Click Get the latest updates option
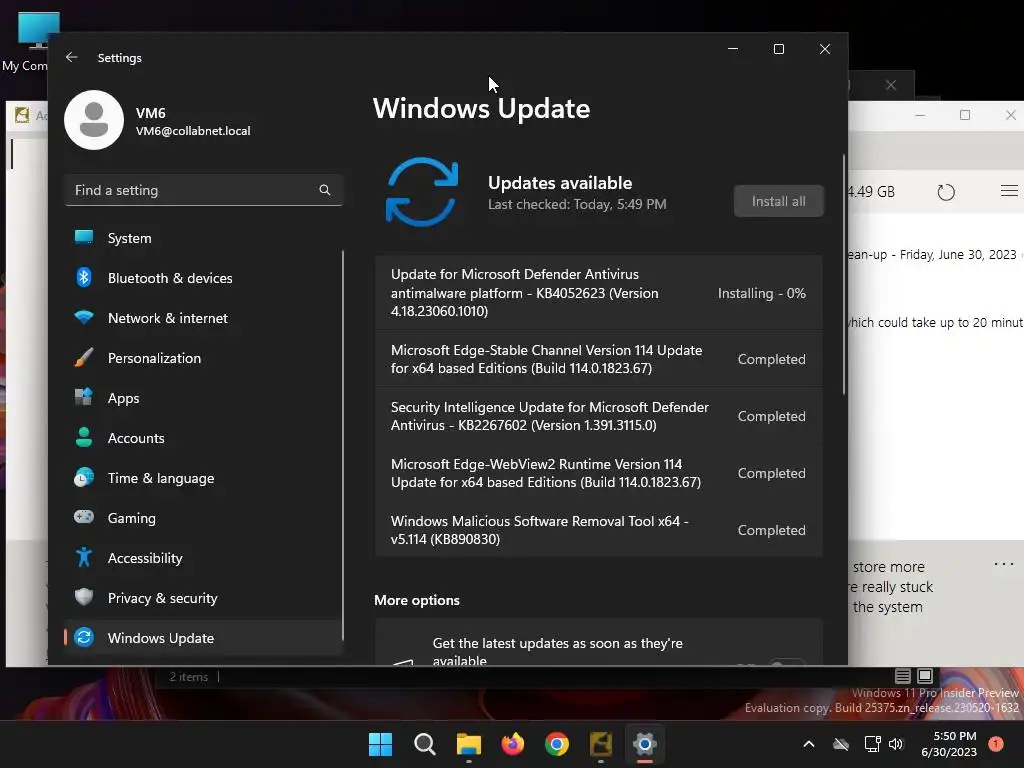 coord(598,643)
